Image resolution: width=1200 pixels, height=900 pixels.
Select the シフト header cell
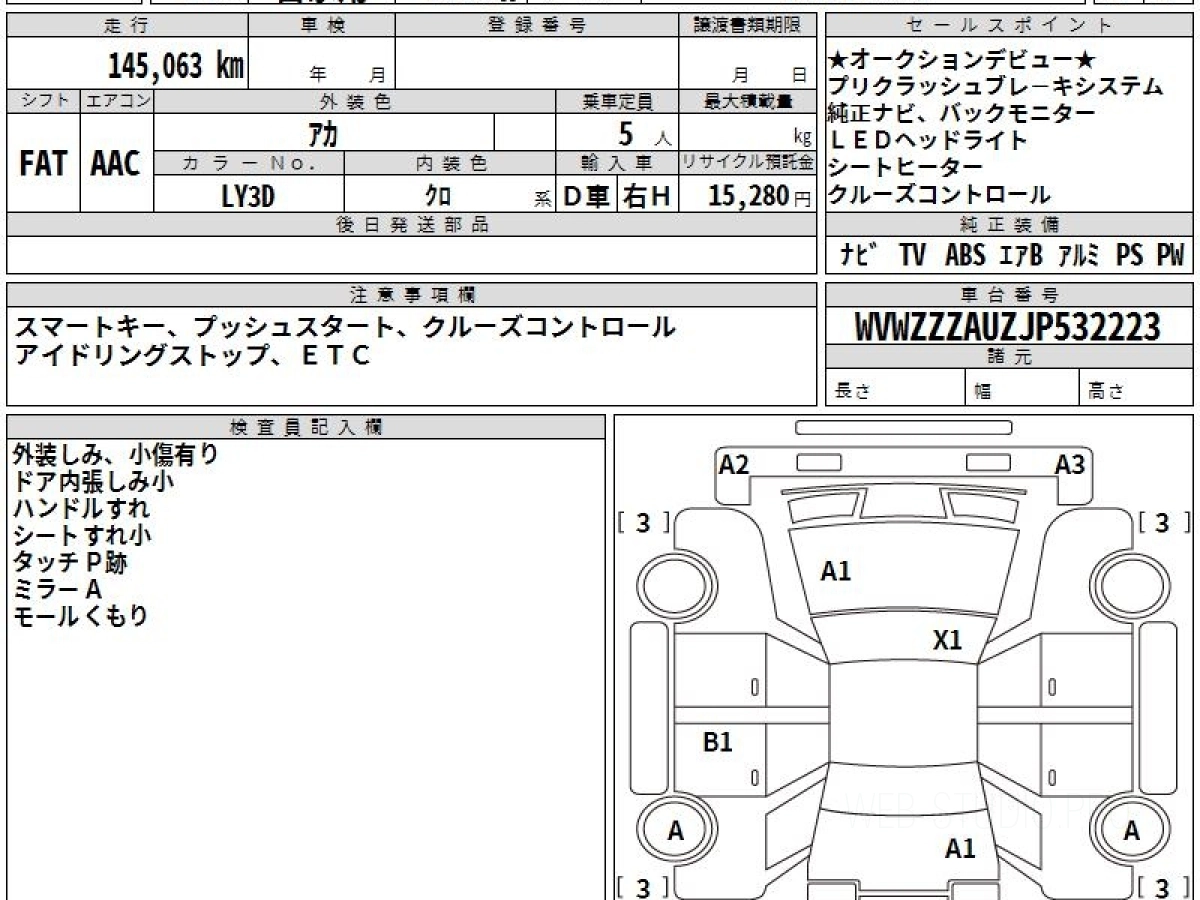44,101
